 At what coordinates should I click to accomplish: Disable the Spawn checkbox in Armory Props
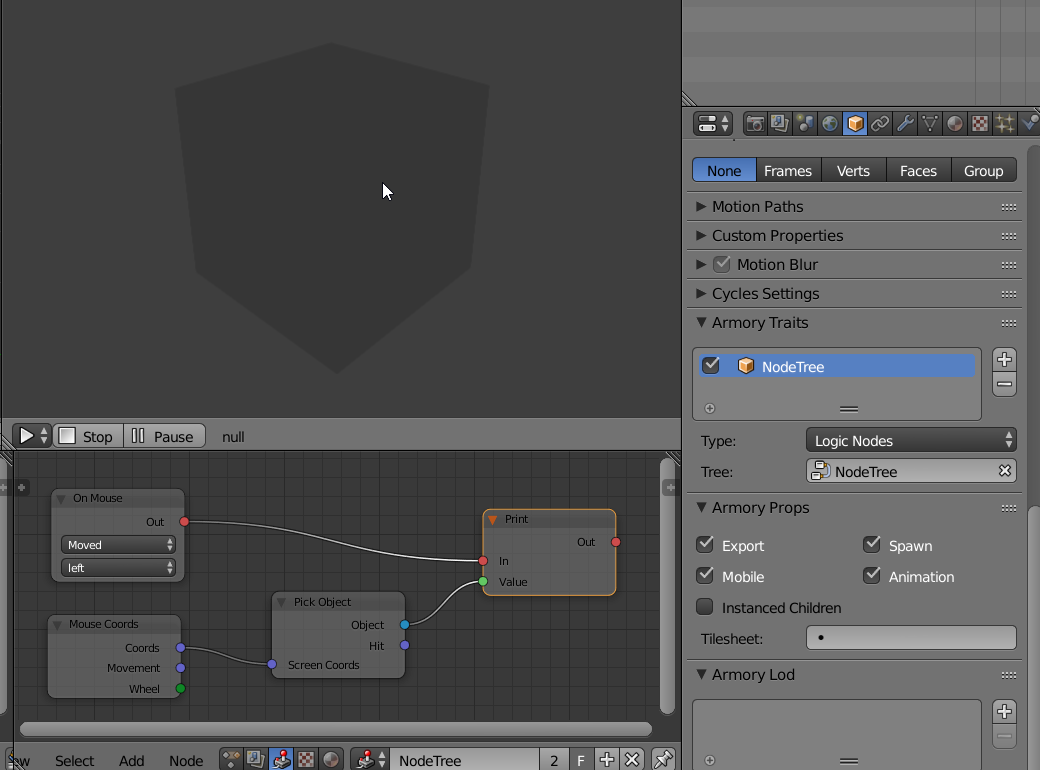(872, 545)
